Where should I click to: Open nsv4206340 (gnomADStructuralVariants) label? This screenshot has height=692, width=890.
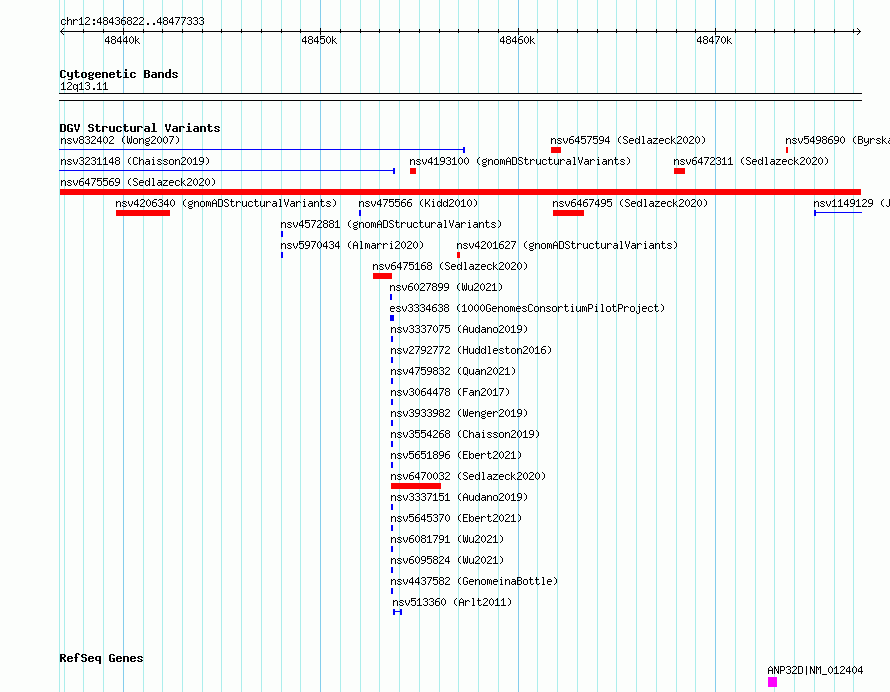click(x=226, y=203)
